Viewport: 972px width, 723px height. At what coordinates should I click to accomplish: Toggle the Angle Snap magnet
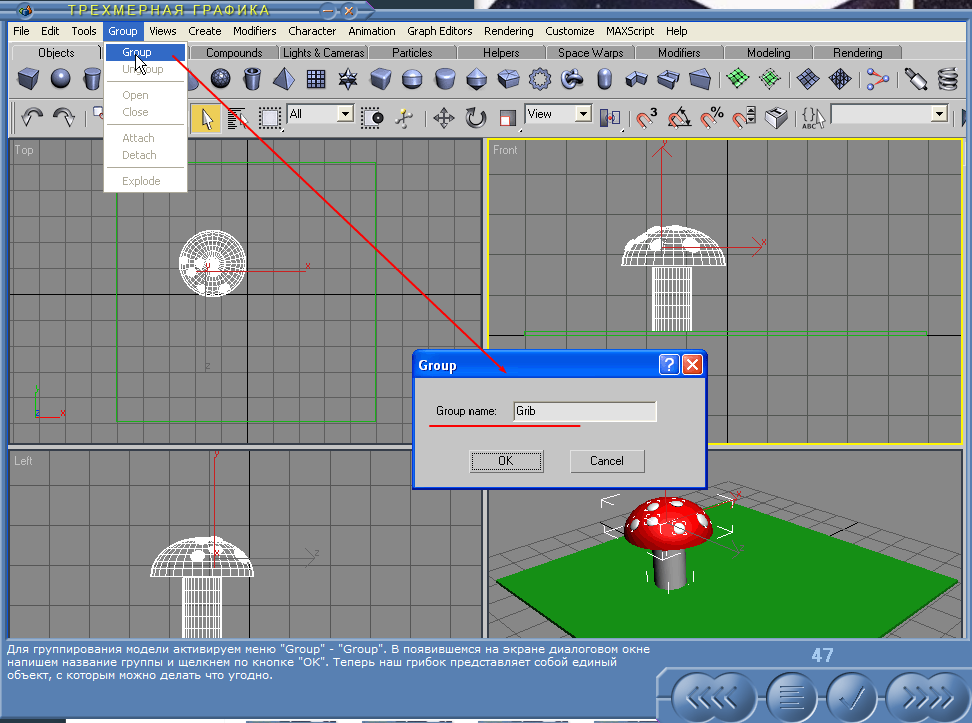pos(679,117)
